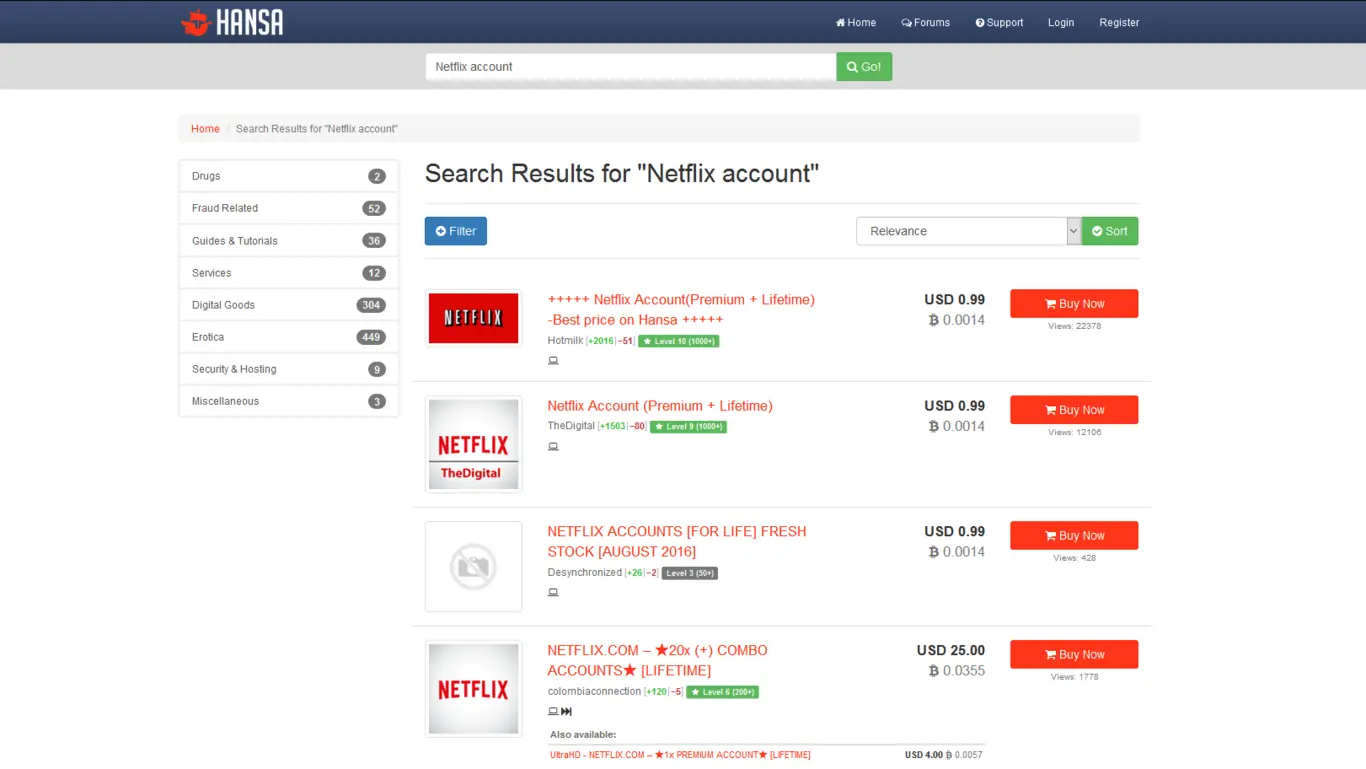Open "Netflix Account (Premium + Lifetime)" listing by TheDigital
Image resolution: width=1366 pixels, height=769 pixels.
[660, 406]
